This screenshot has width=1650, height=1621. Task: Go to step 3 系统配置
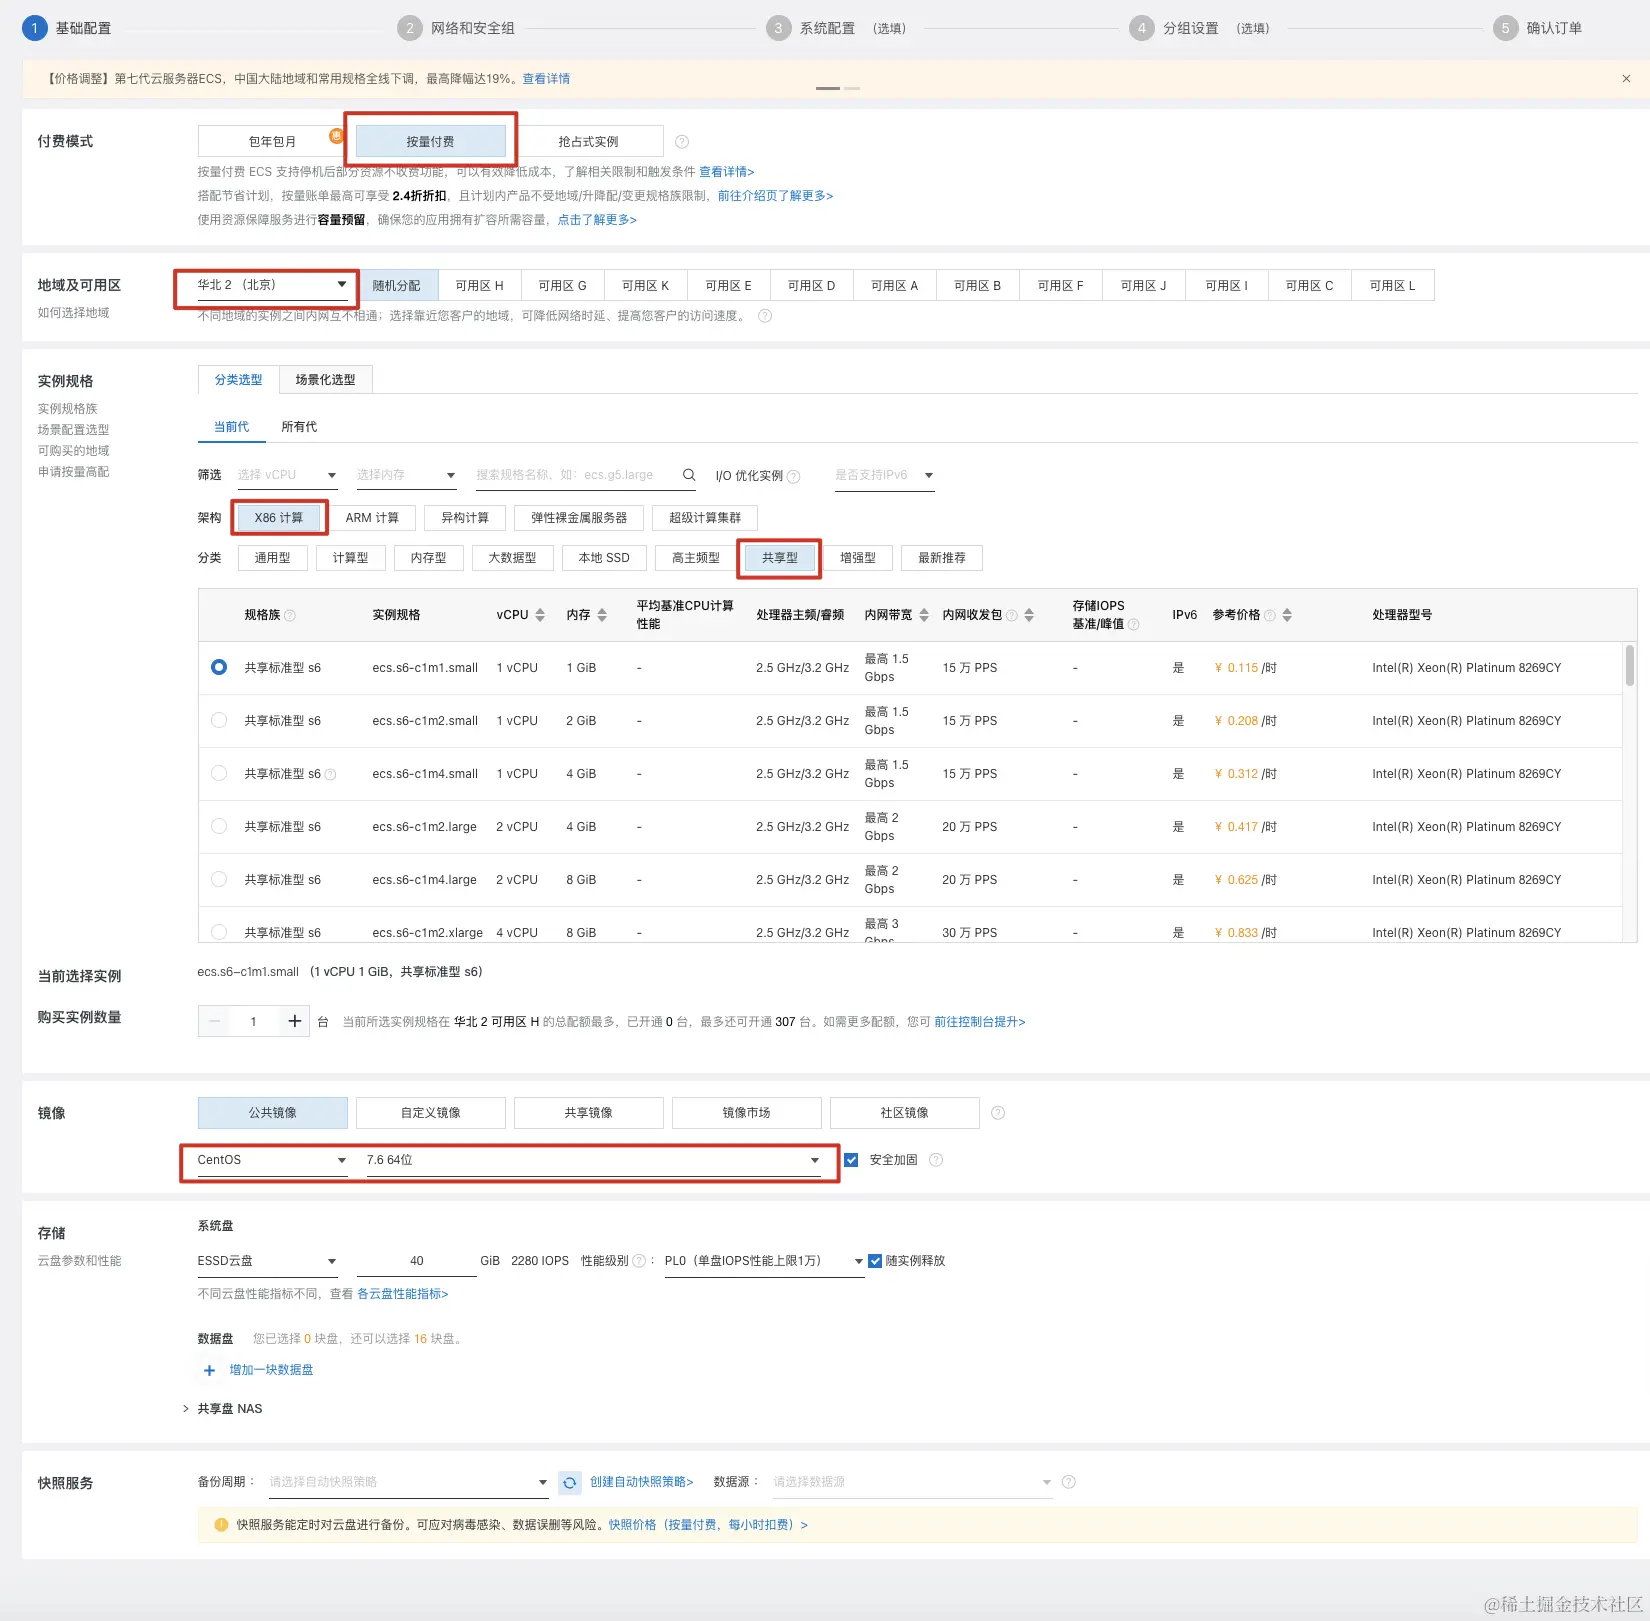tap(836, 28)
